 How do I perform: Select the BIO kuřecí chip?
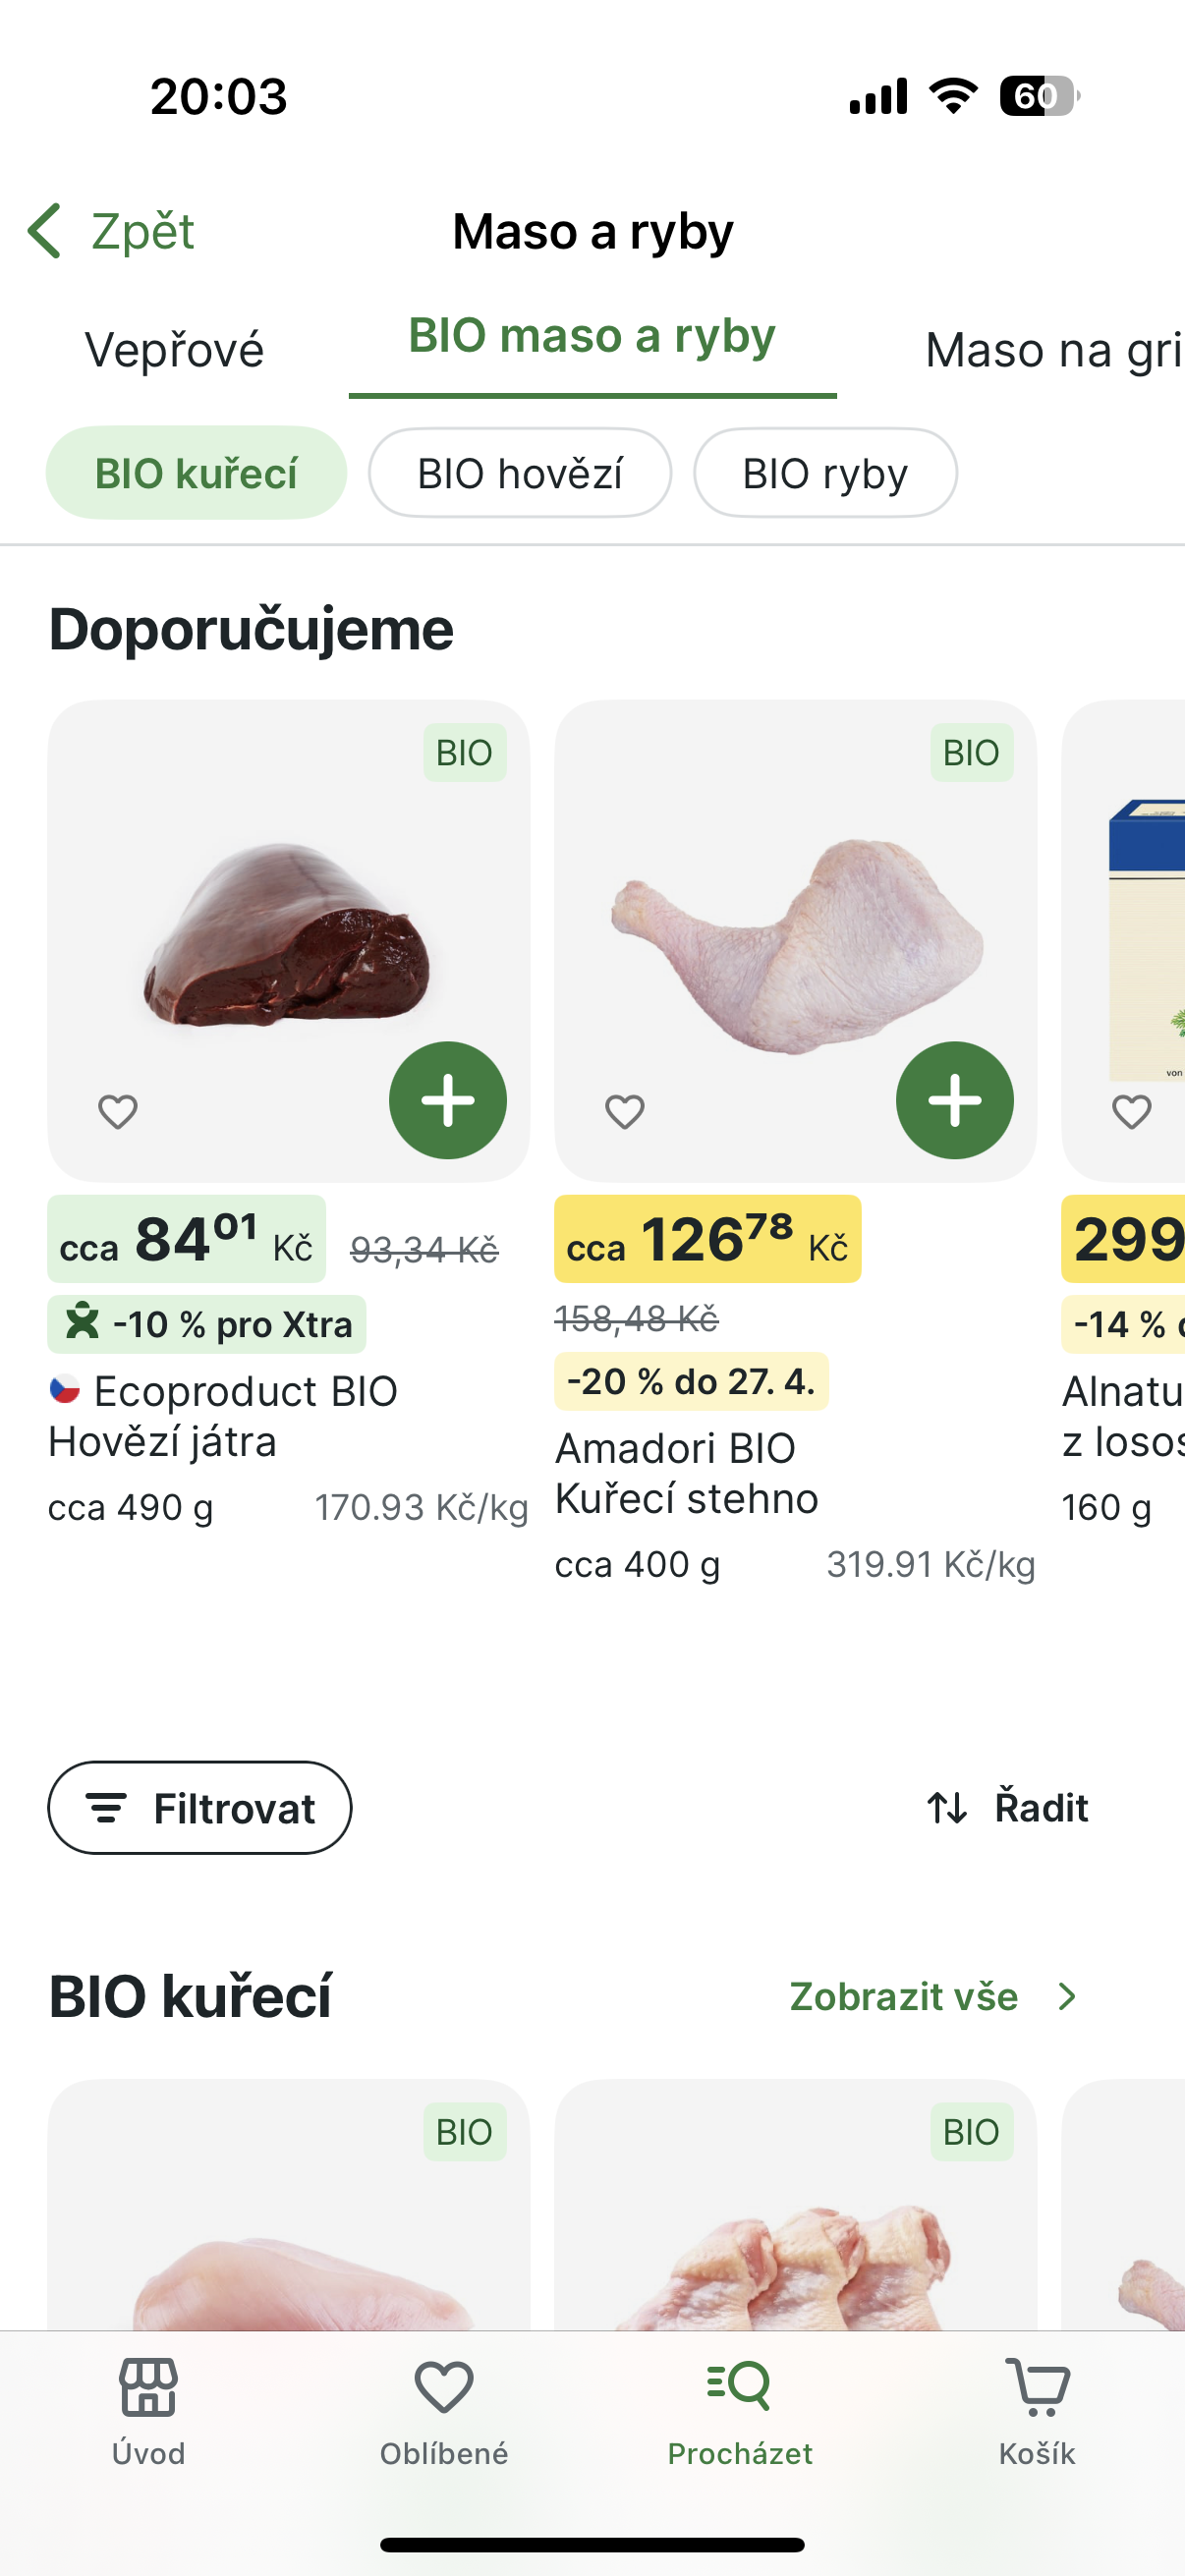[x=196, y=473]
